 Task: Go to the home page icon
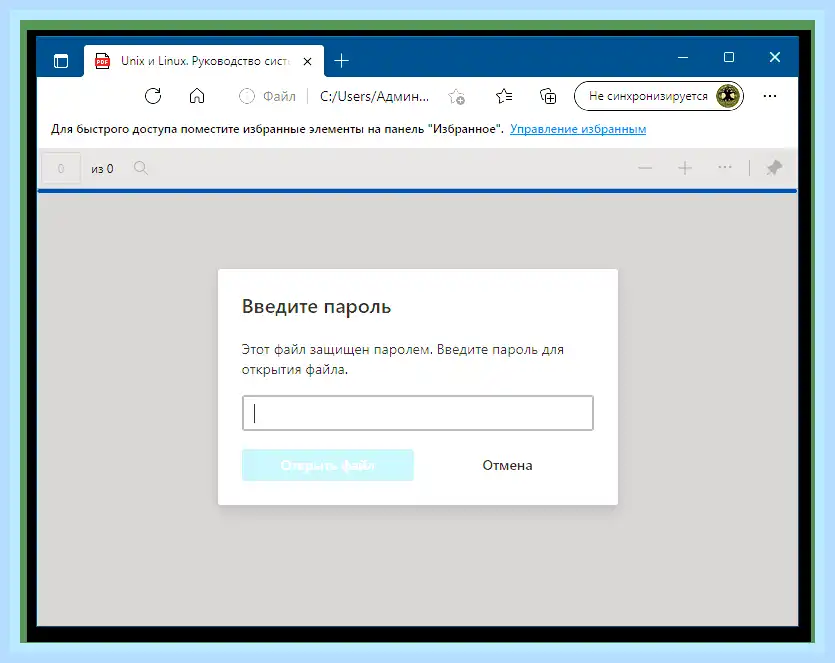click(x=197, y=96)
